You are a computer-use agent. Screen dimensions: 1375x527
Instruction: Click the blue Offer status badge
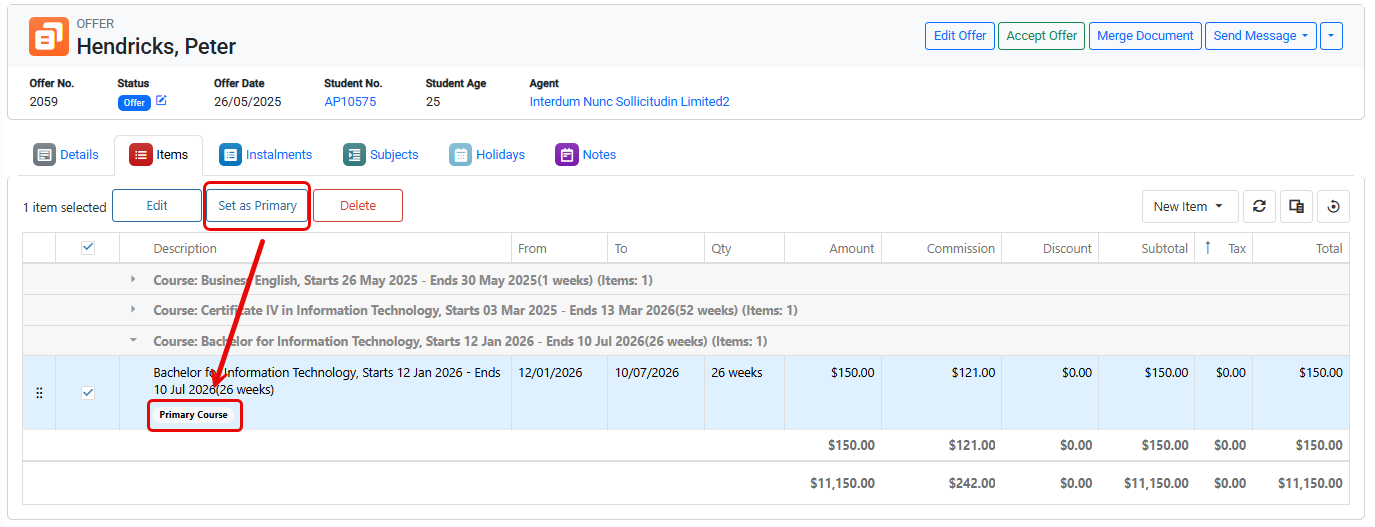(x=134, y=102)
